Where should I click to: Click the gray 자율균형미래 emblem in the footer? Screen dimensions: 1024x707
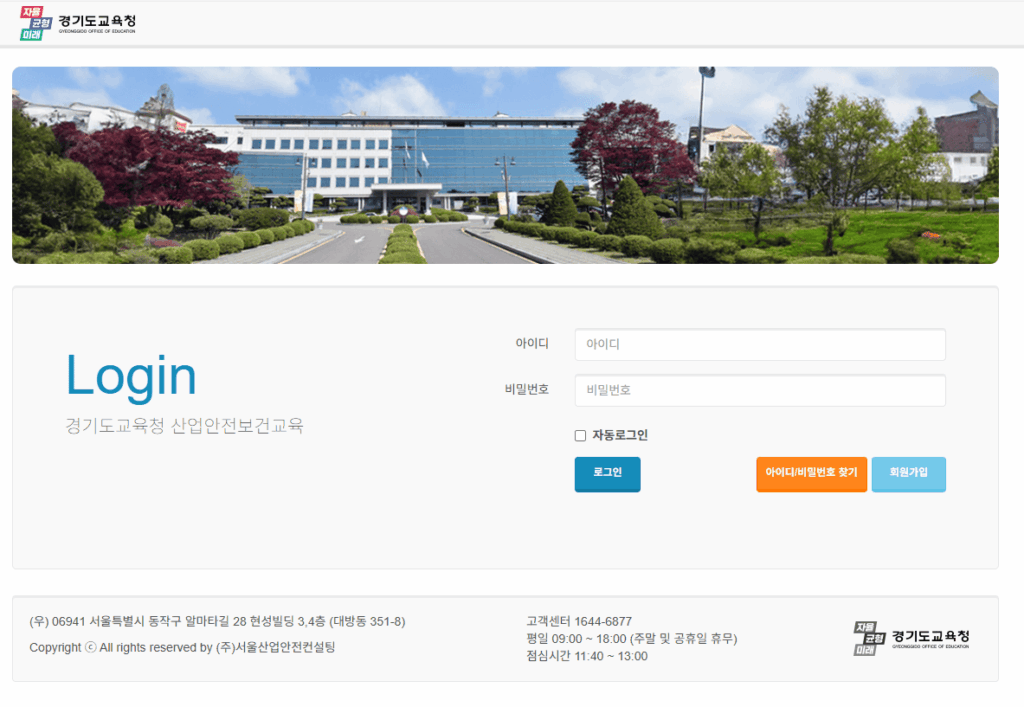pyautogui.click(x=869, y=638)
